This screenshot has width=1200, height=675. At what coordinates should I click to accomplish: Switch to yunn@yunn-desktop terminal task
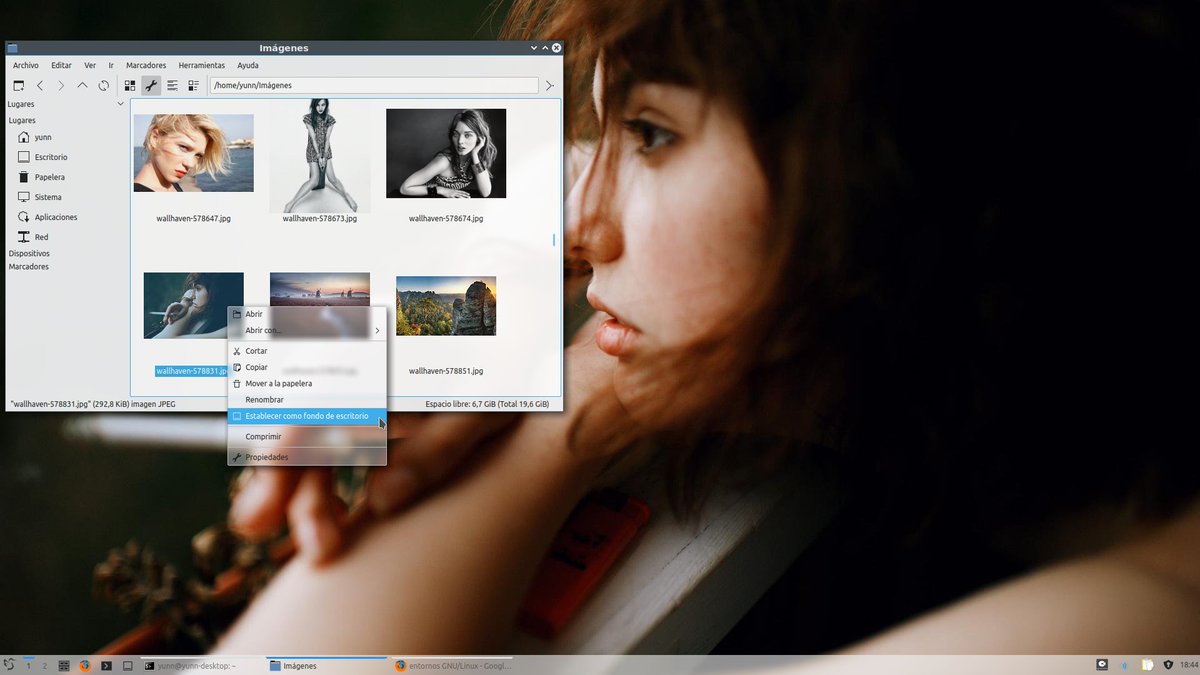pos(198,665)
